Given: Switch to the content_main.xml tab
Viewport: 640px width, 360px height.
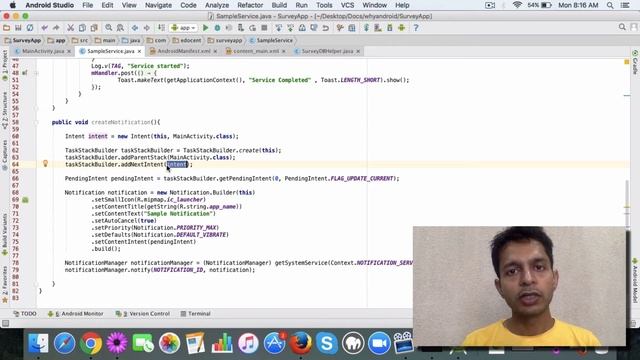Looking at the screenshot, I should [x=256, y=51].
